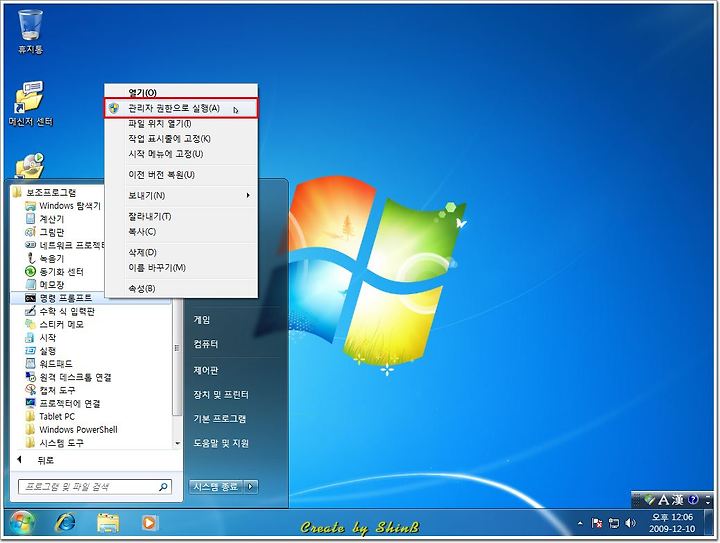Click the volume speaker tray icon
Screen dimensions: 720x543
click(630, 523)
